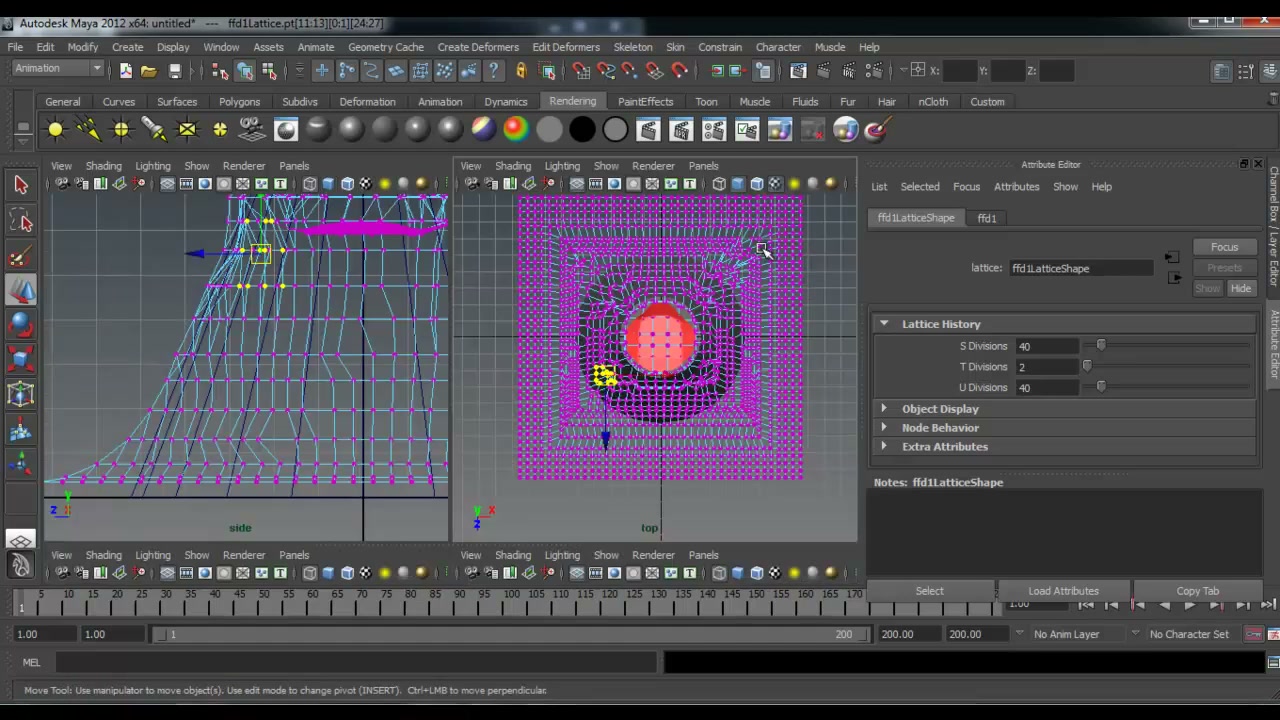Click the black surface shader sphere icon
This screenshot has width=1280, height=720.
pyautogui.click(x=582, y=129)
